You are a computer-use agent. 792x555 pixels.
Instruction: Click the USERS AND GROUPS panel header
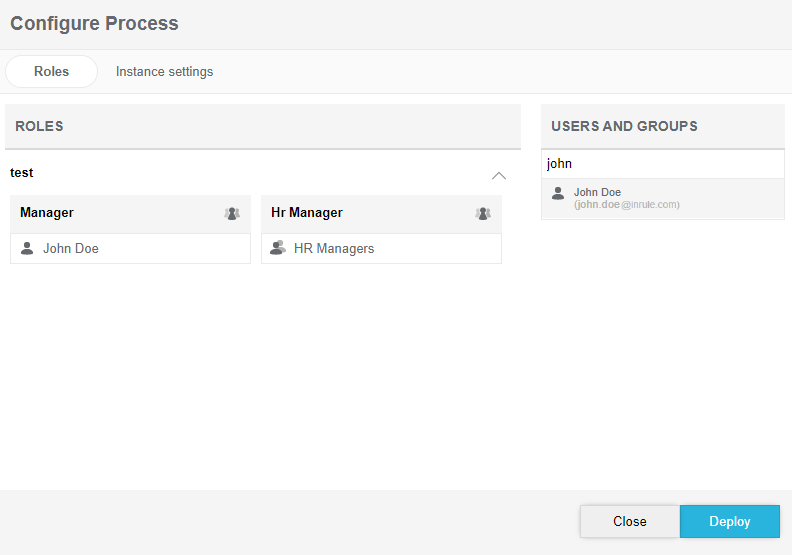click(x=624, y=126)
